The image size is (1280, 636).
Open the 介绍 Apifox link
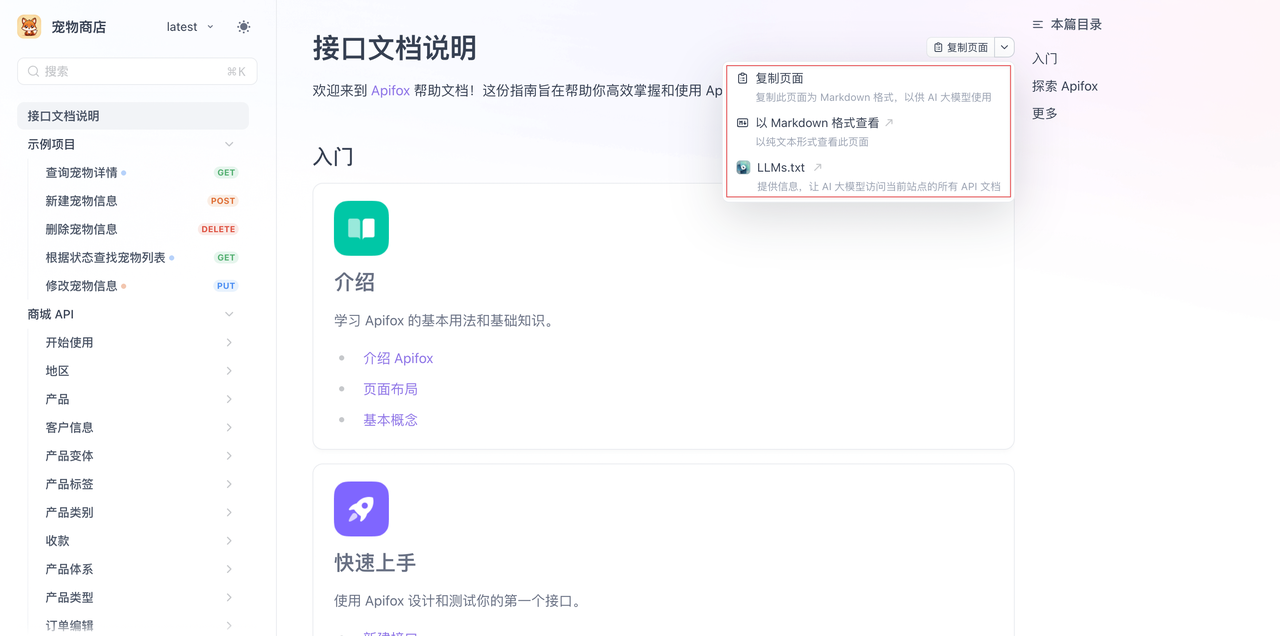[x=398, y=358]
